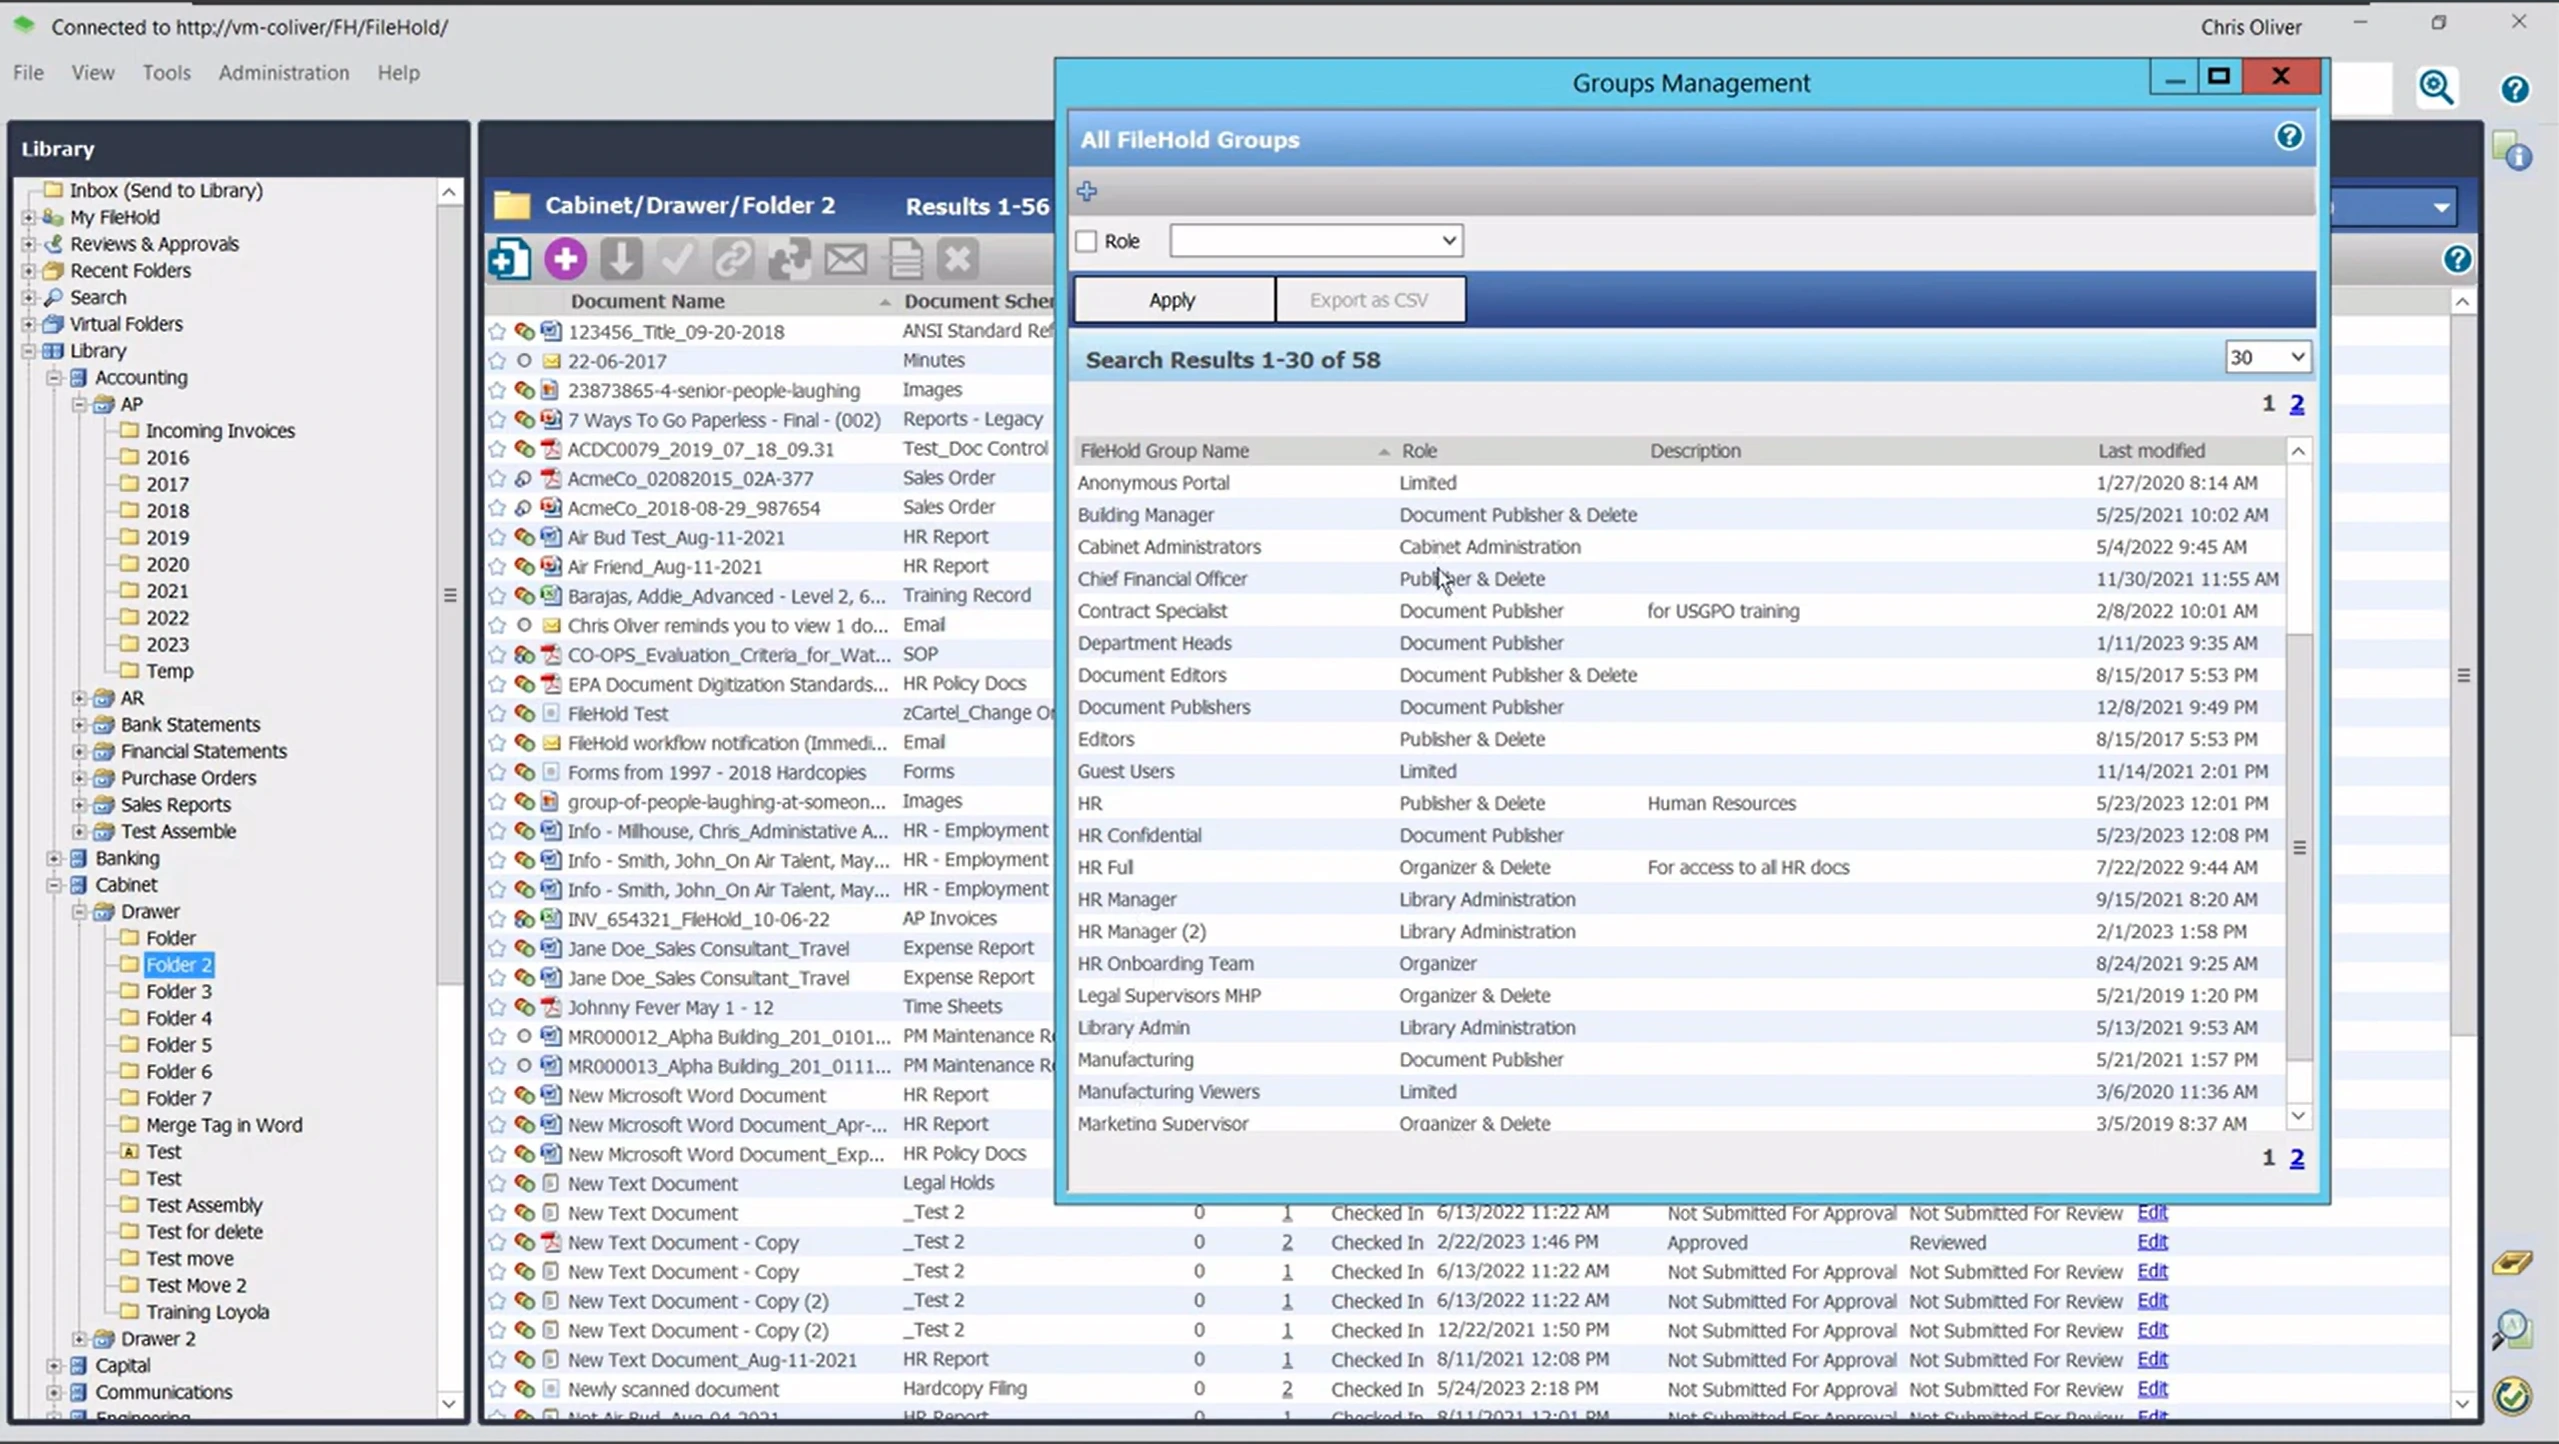Sort by FileHold Group Name column header
The image size is (2559, 1444).
point(1164,451)
